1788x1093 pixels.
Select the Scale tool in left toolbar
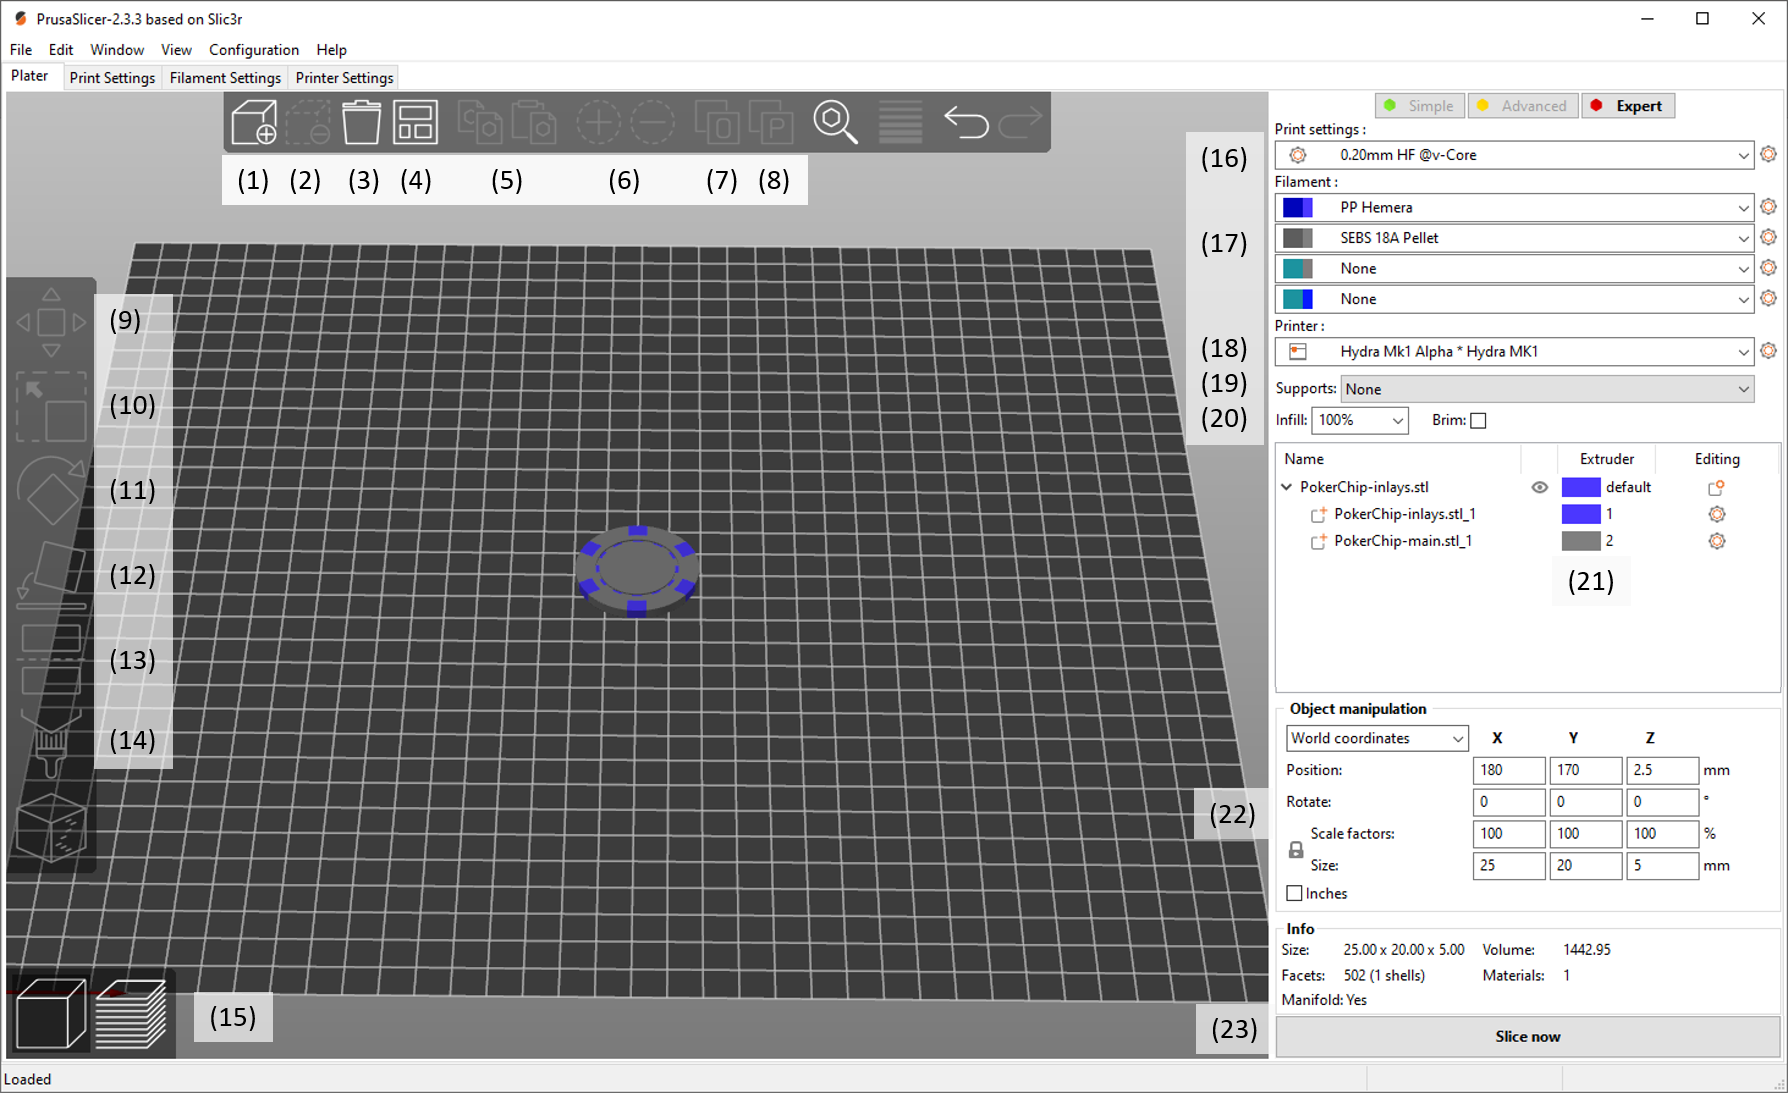51,407
